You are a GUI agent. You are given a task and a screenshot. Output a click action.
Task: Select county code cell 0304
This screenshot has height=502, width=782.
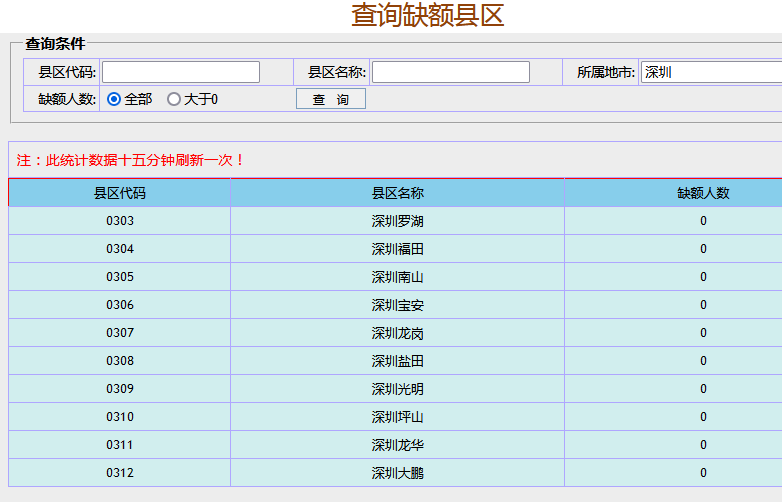(120, 249)
